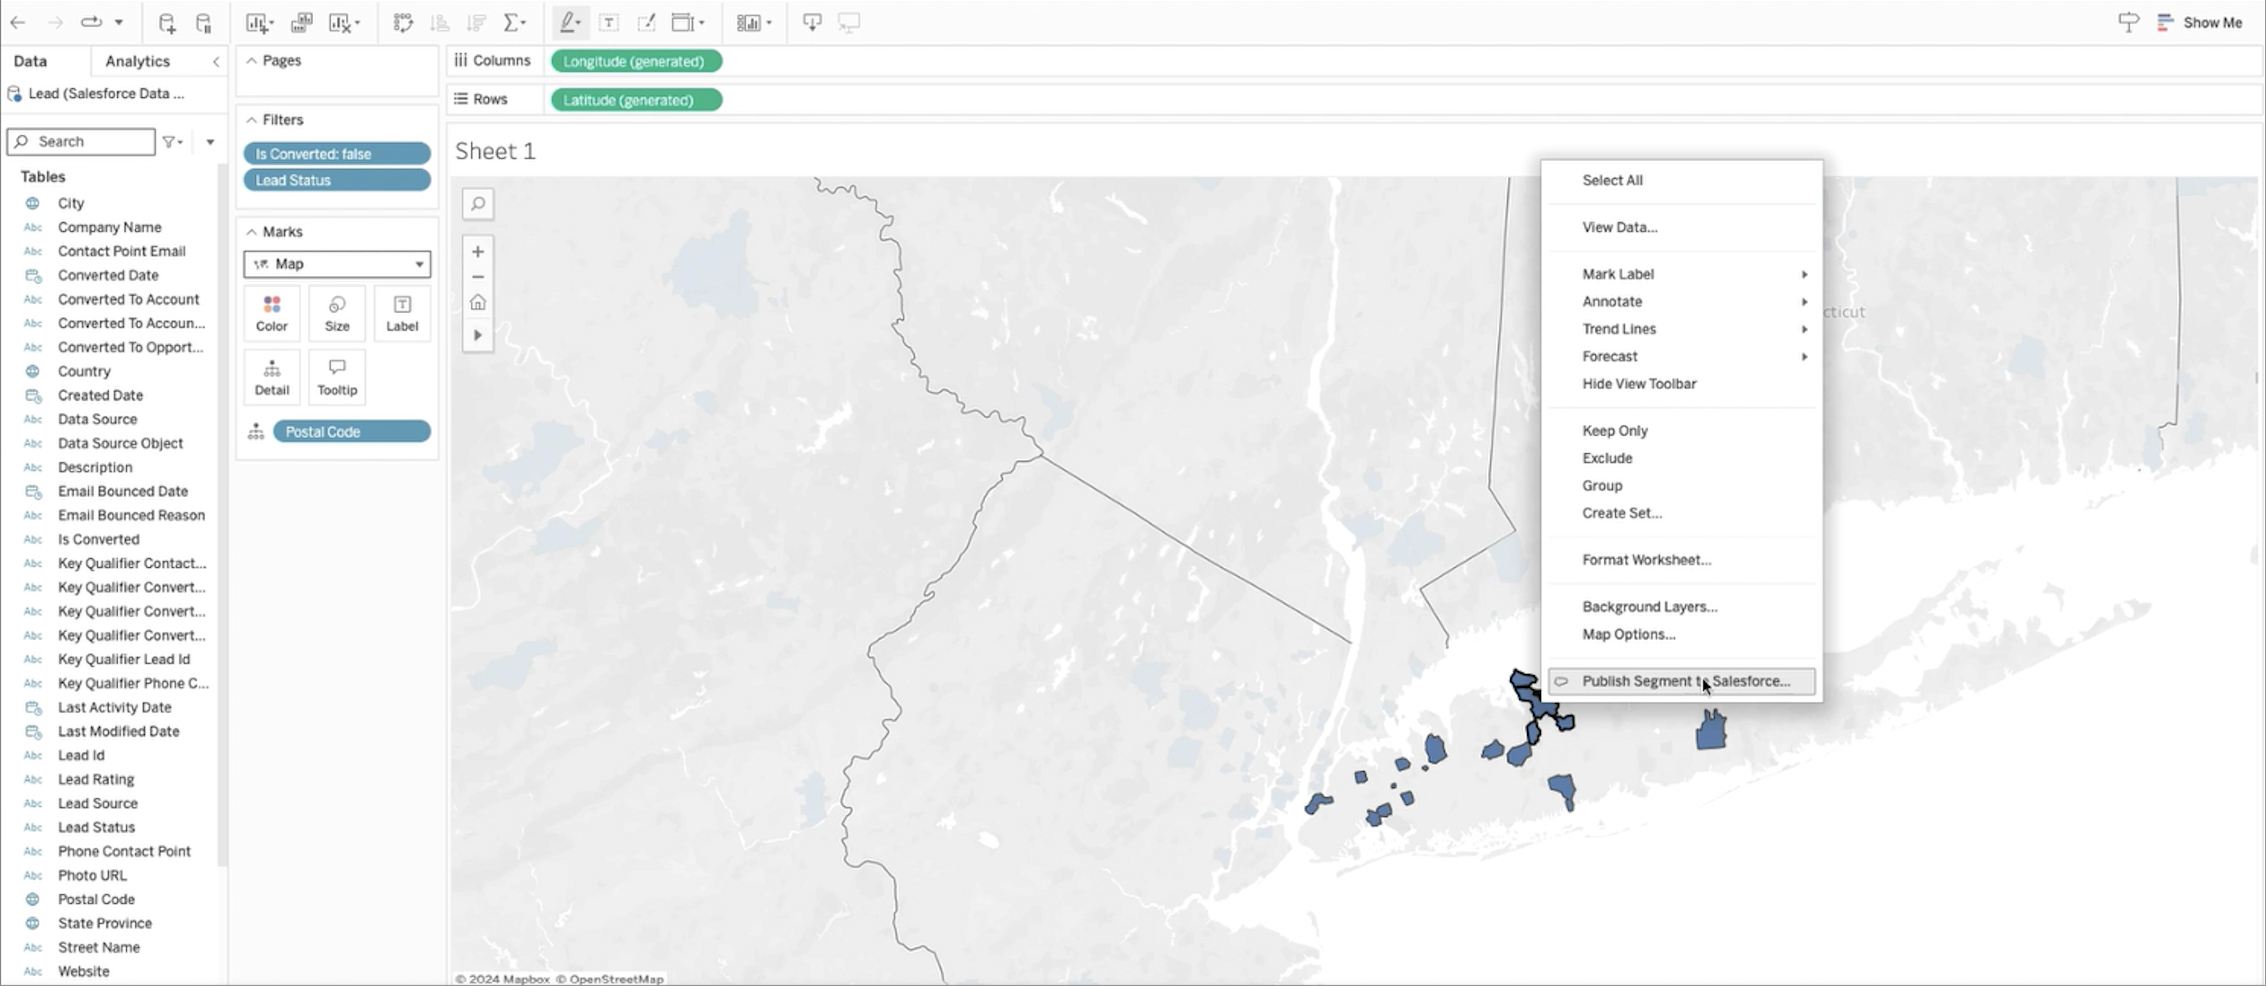Click the Pause Auto Updates icon

pyautogui.click(x=203, y=22)
